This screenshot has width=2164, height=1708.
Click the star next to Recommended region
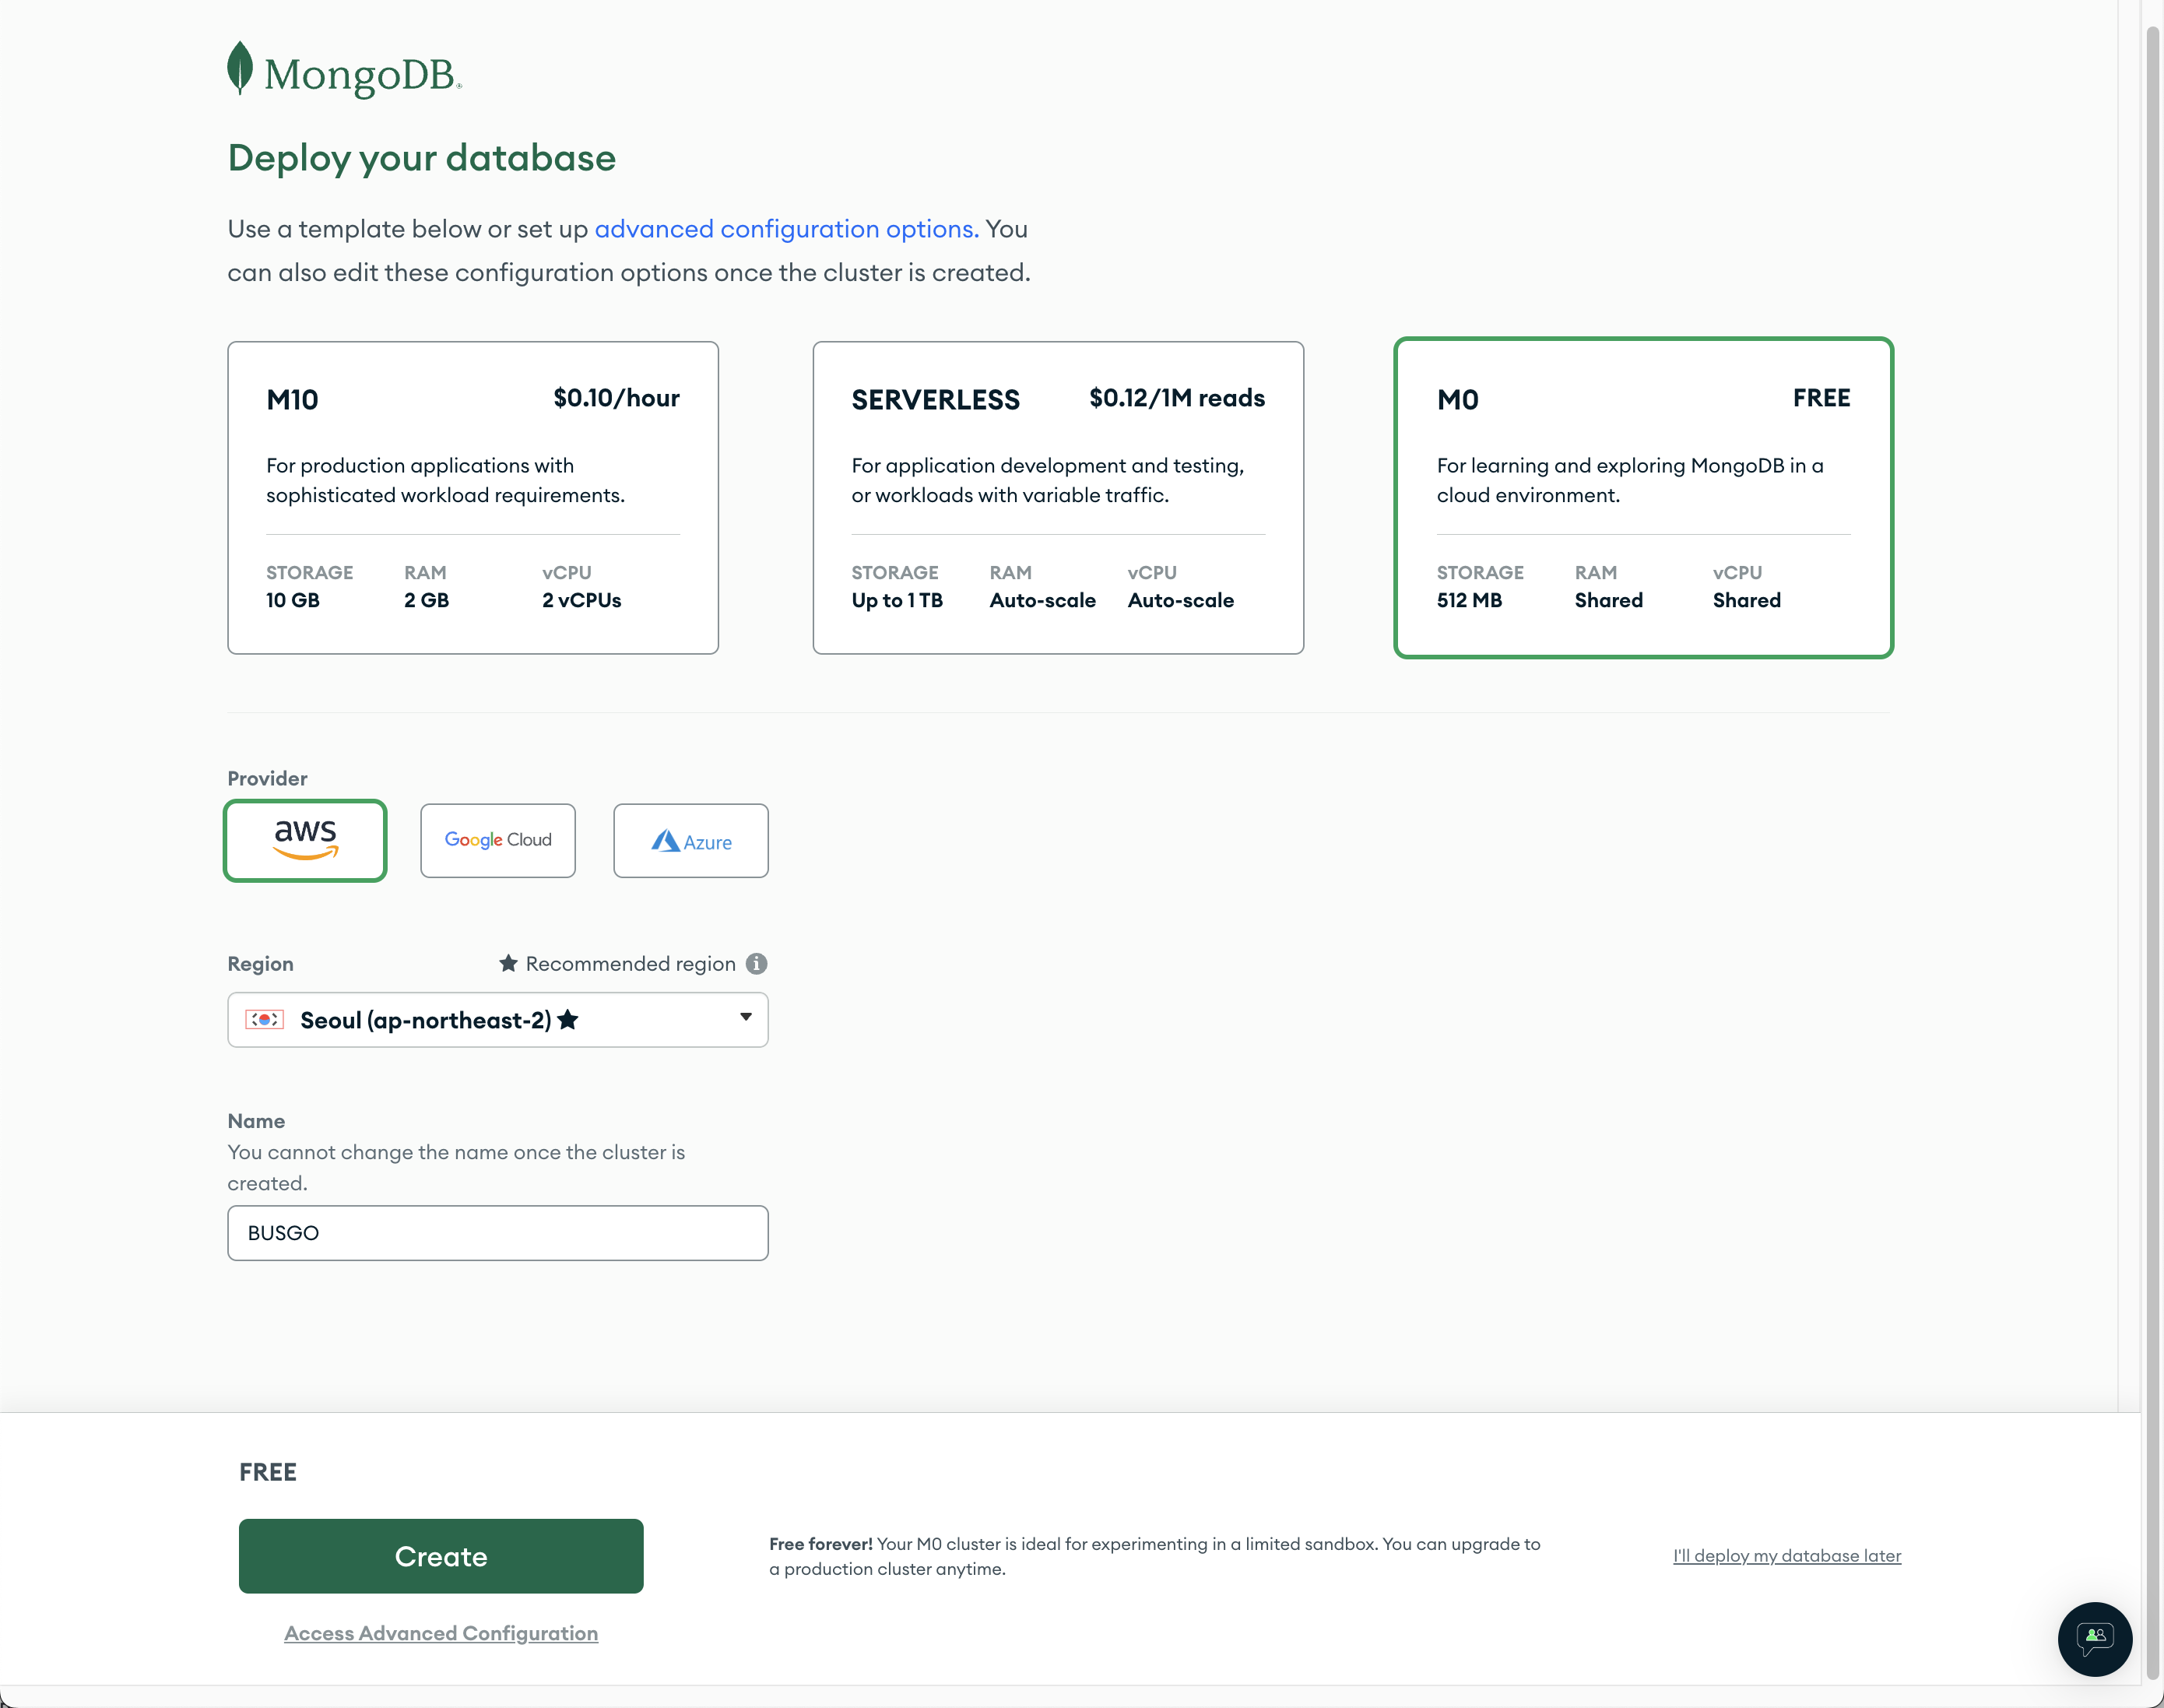508,963
